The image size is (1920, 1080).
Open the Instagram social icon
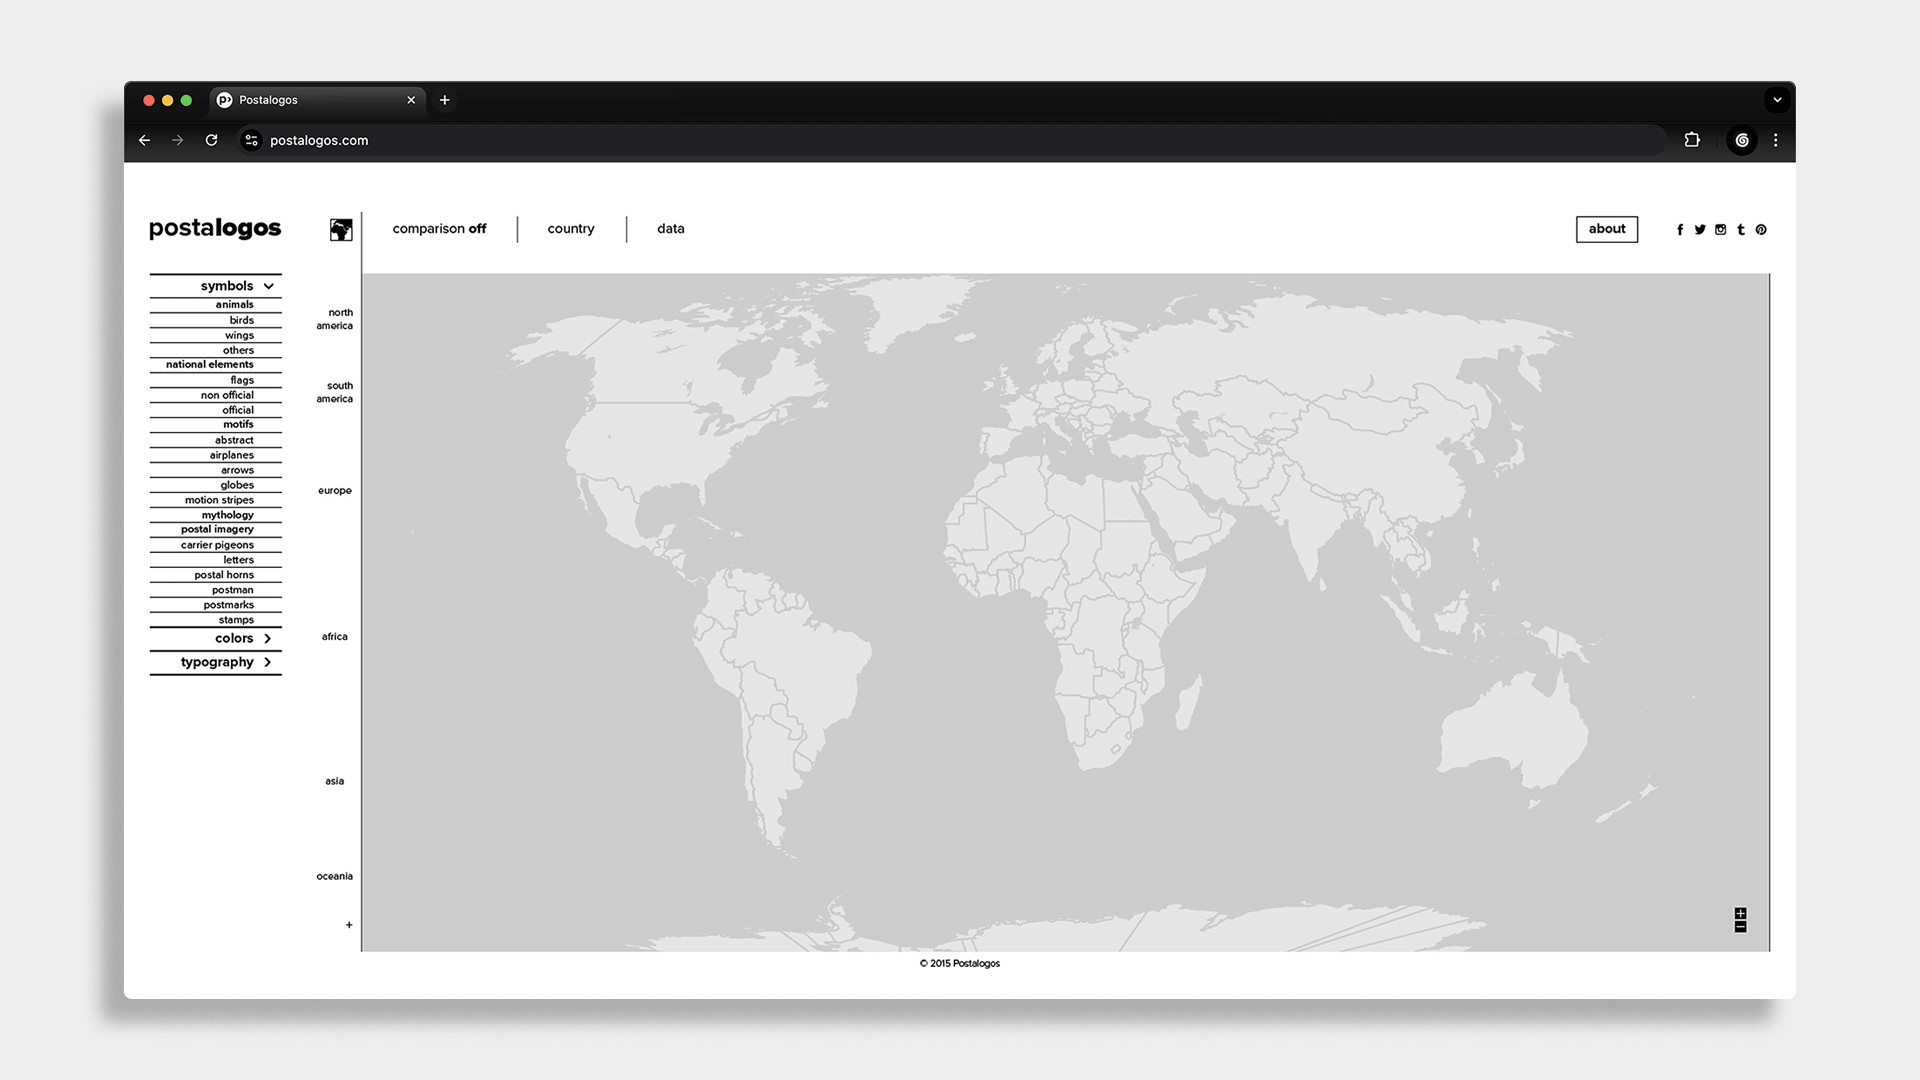point(1720,230)
